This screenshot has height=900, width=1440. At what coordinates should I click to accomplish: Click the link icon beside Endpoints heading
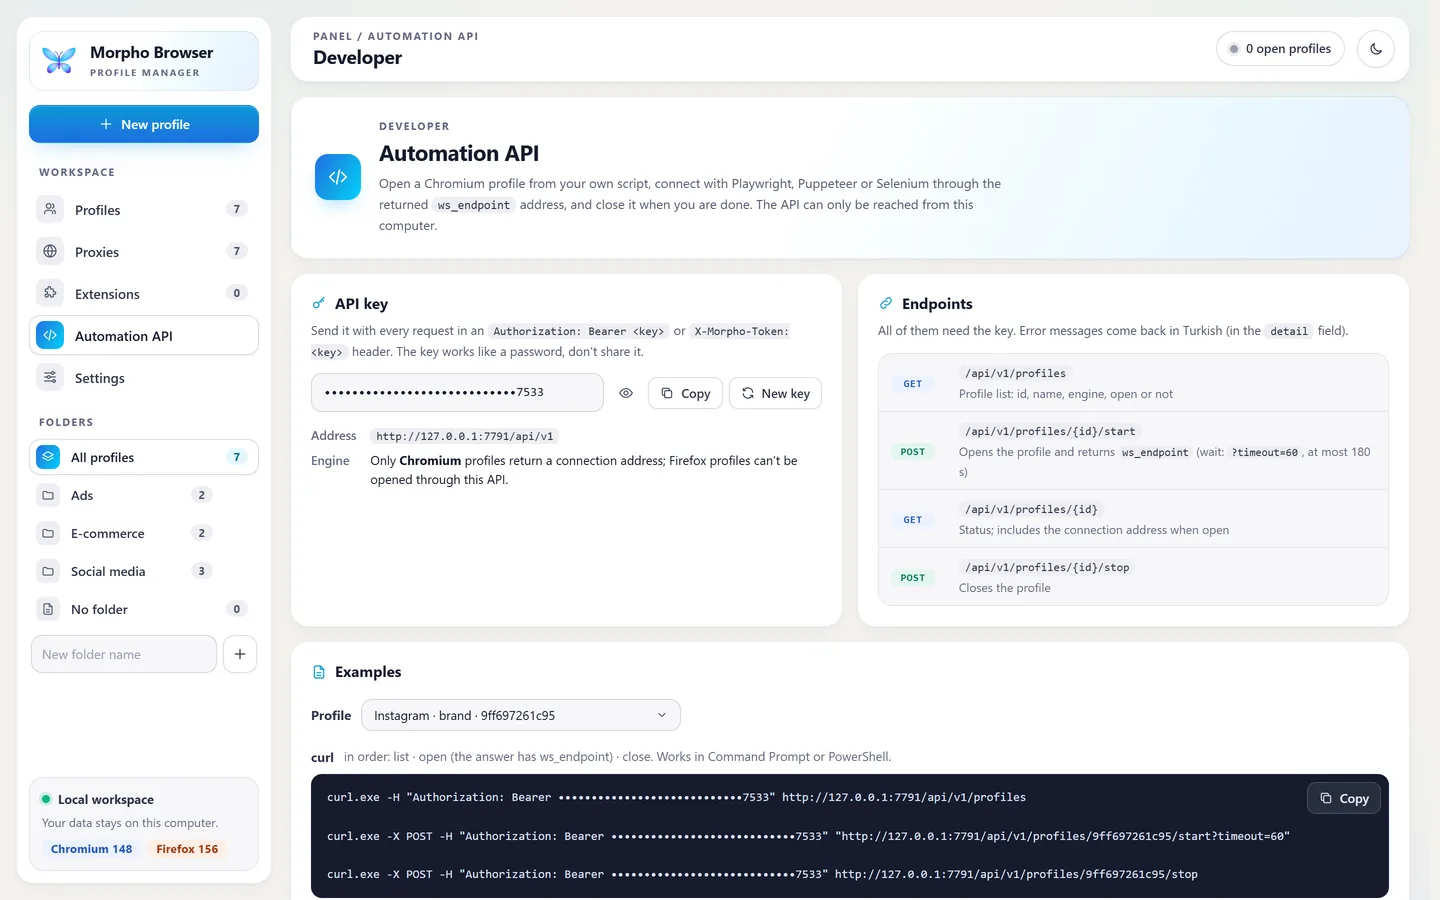(x=886, y=303)
